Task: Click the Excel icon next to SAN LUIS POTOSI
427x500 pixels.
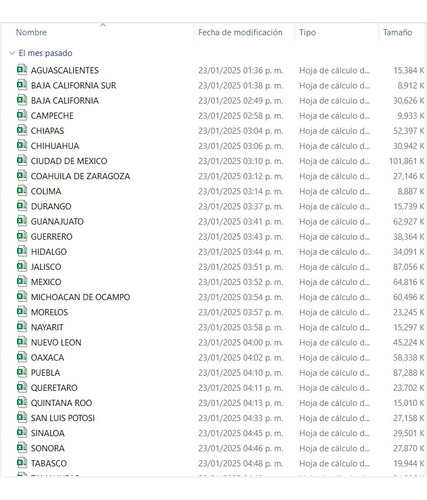Action: [x=22, y=418]
